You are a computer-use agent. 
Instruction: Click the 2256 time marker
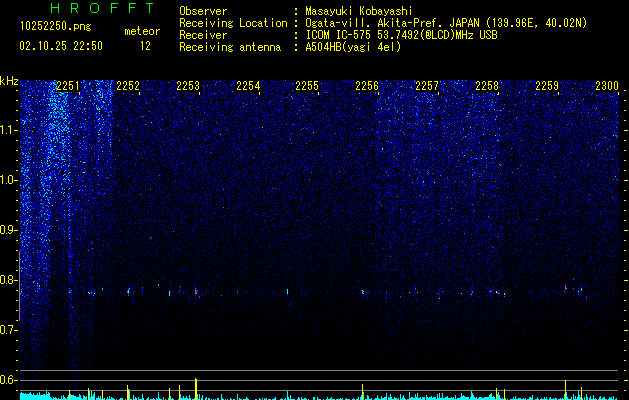[367, 86]
